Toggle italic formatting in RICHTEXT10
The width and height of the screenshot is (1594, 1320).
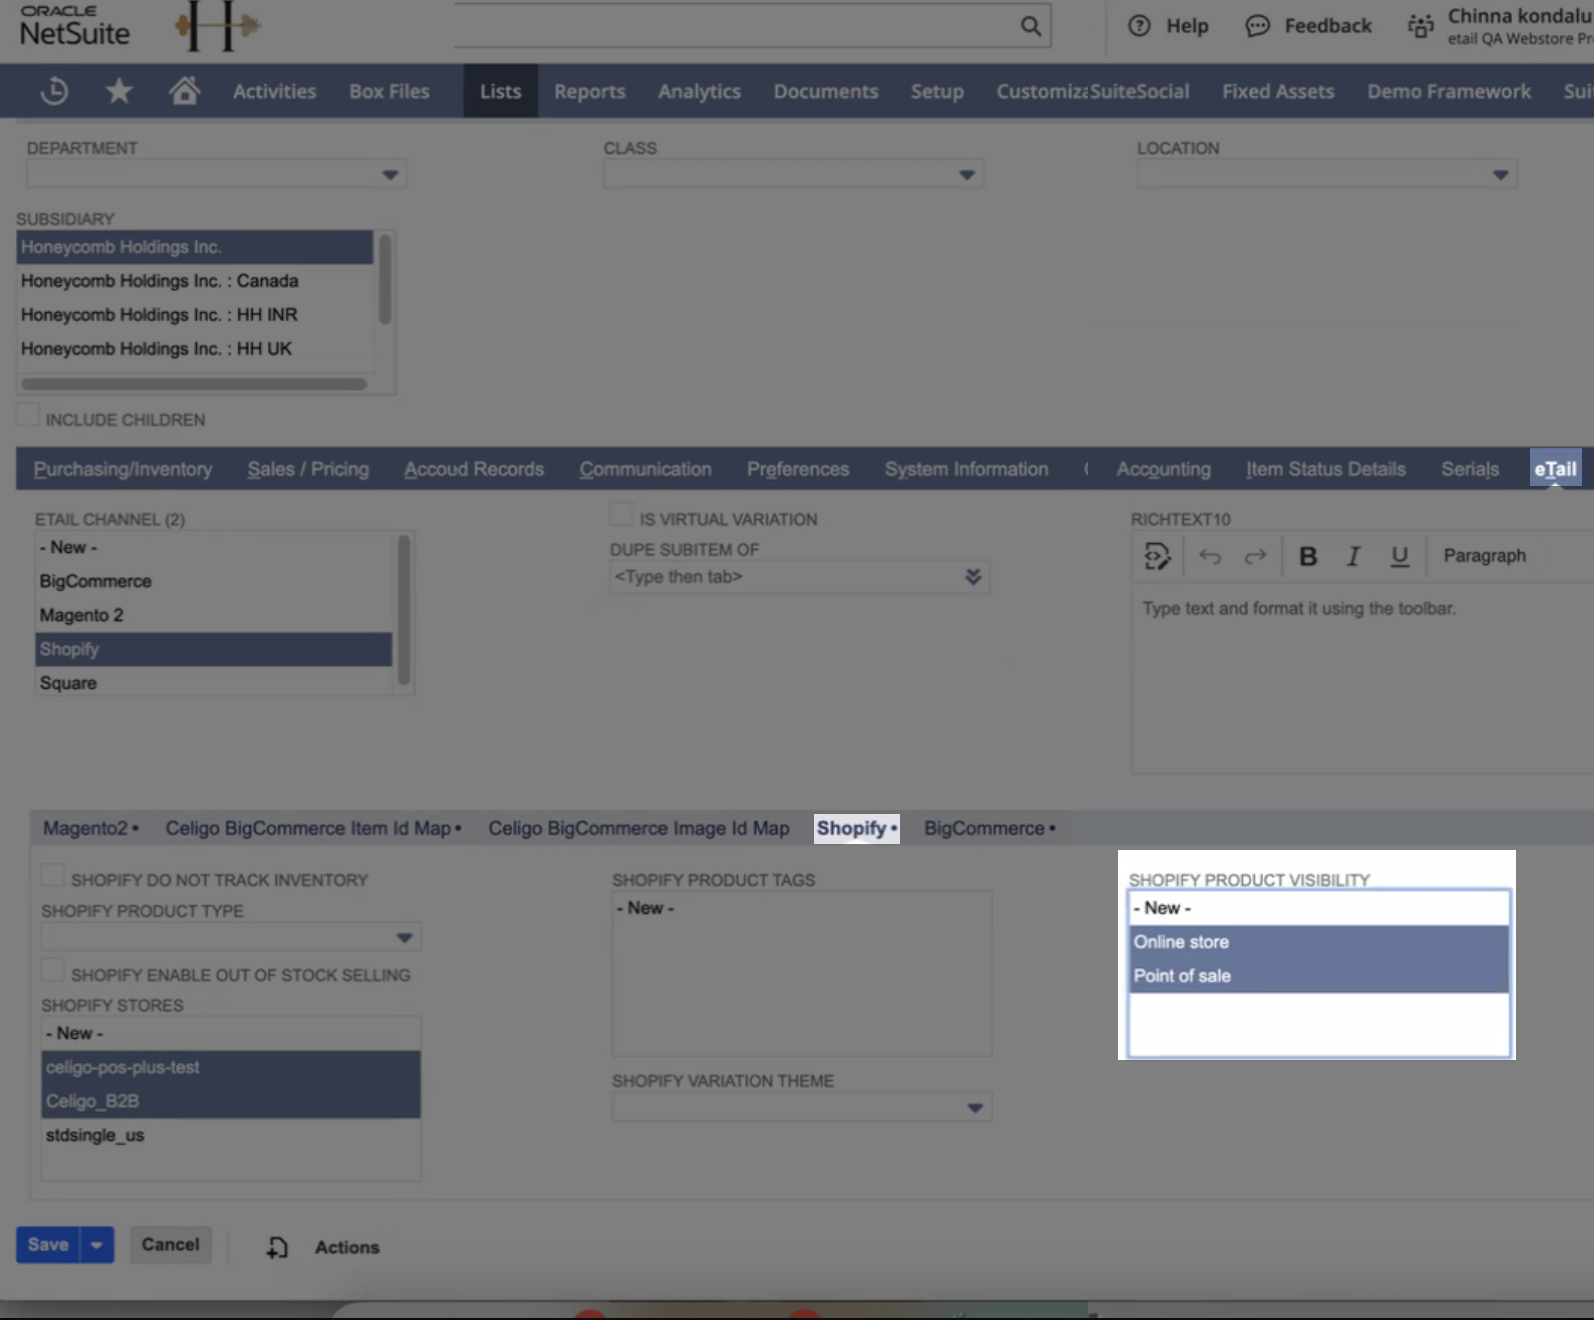[1353, 556]
